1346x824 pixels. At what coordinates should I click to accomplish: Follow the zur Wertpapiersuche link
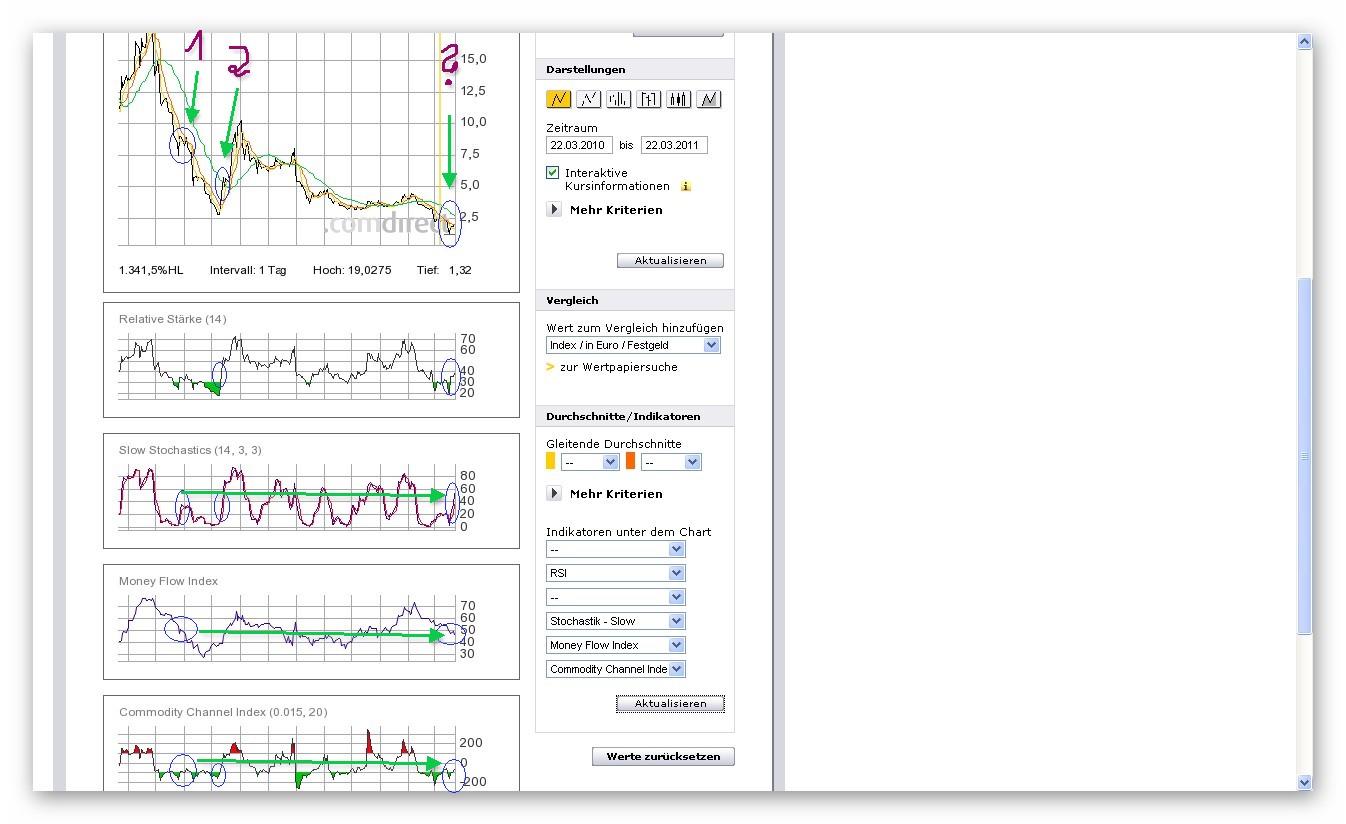pyautogui.click(x=619, y=367)
